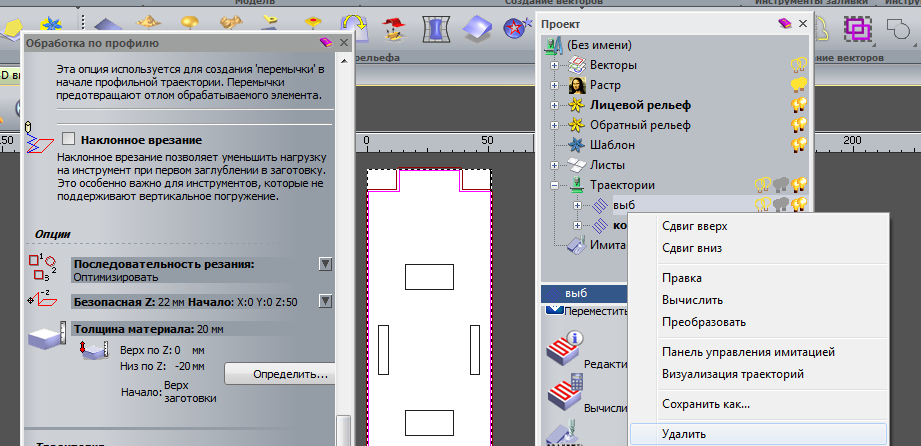Expand the Обратный рельеф tree node
The height and width of the screenshot is (446, 921).
pyautogui.click(x=554, y=125)
